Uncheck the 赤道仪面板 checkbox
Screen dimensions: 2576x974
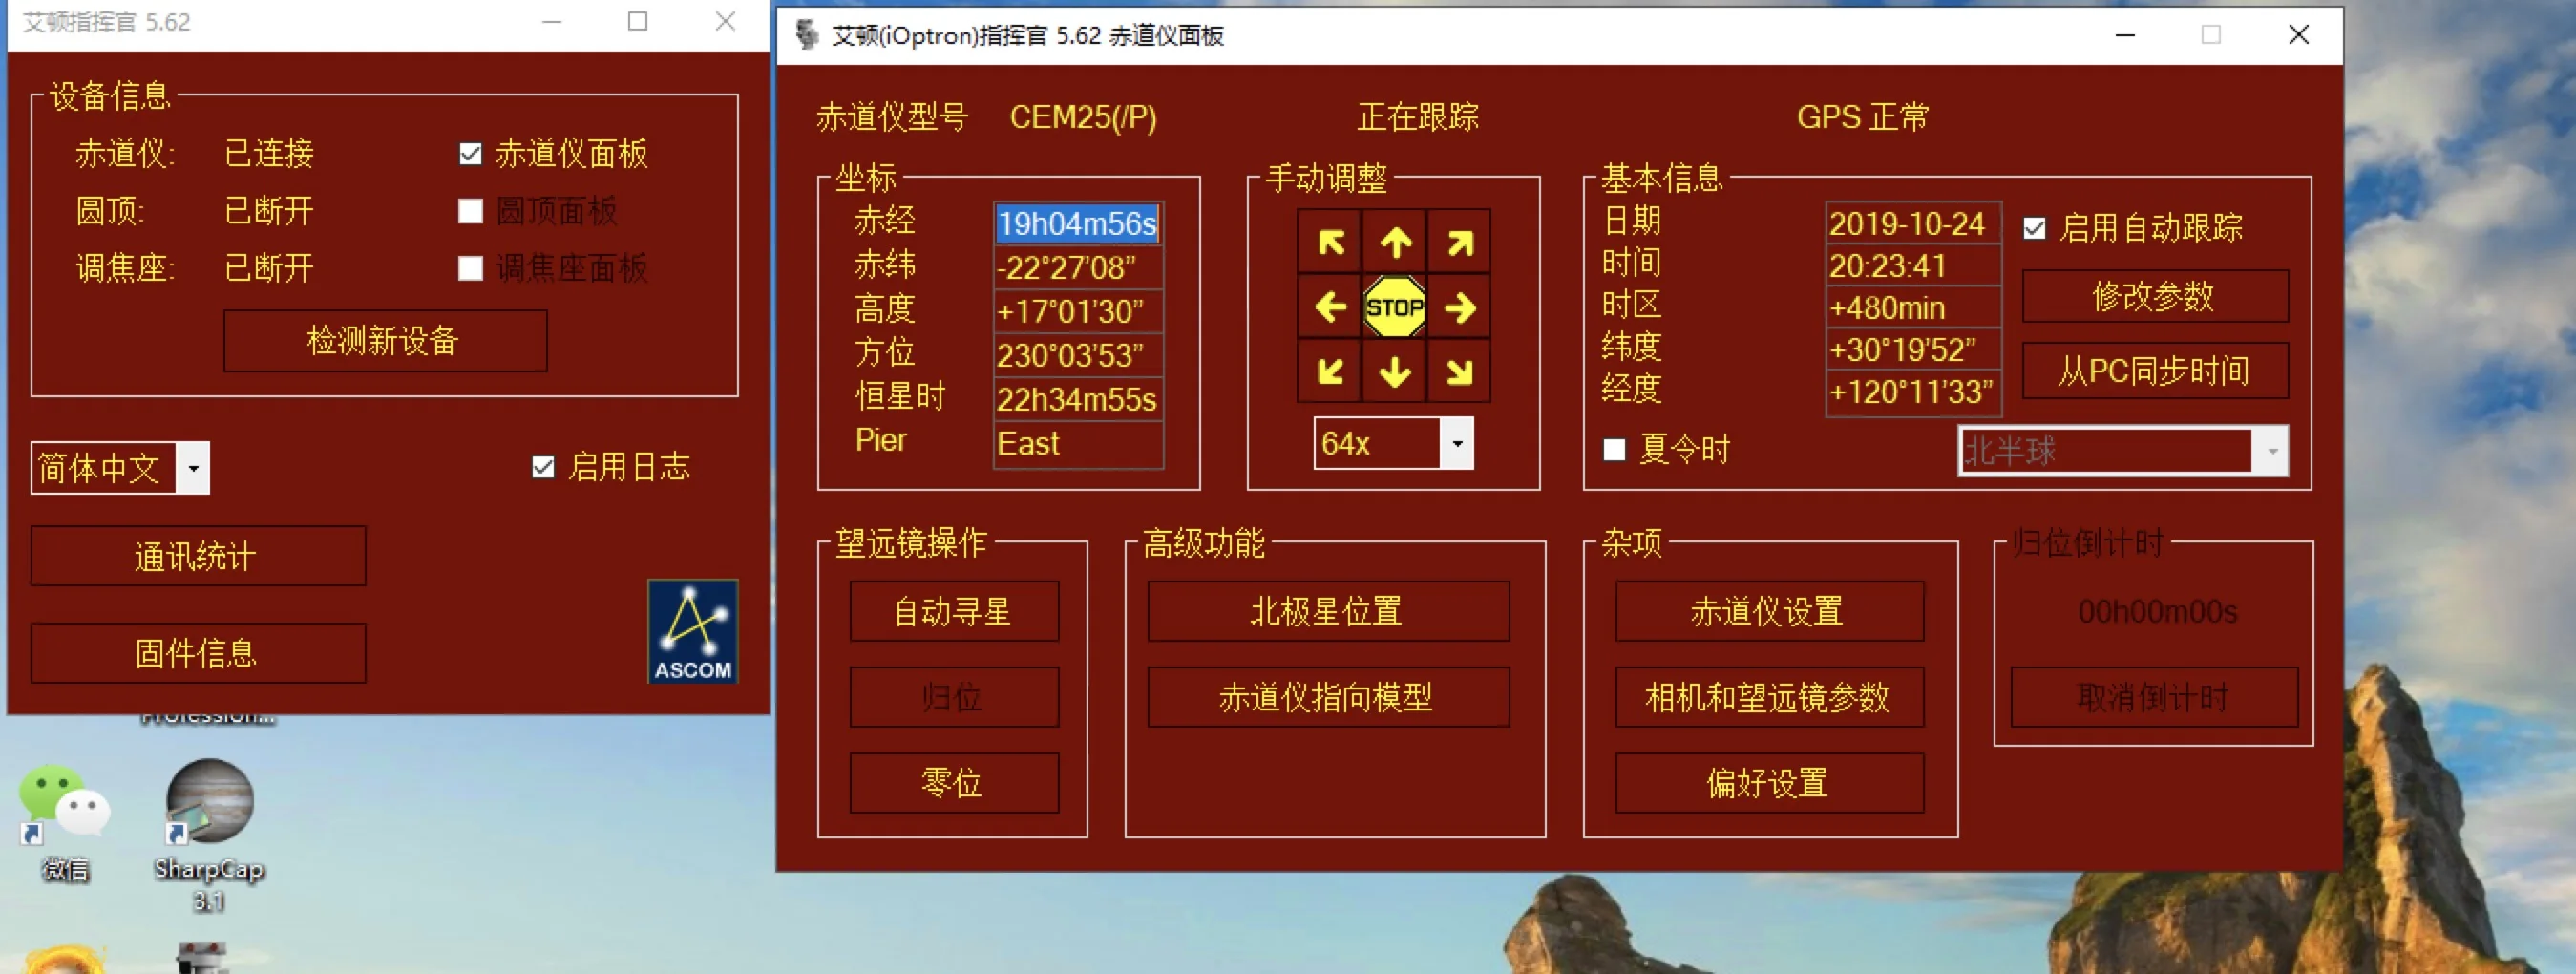[x=470, y=154]
